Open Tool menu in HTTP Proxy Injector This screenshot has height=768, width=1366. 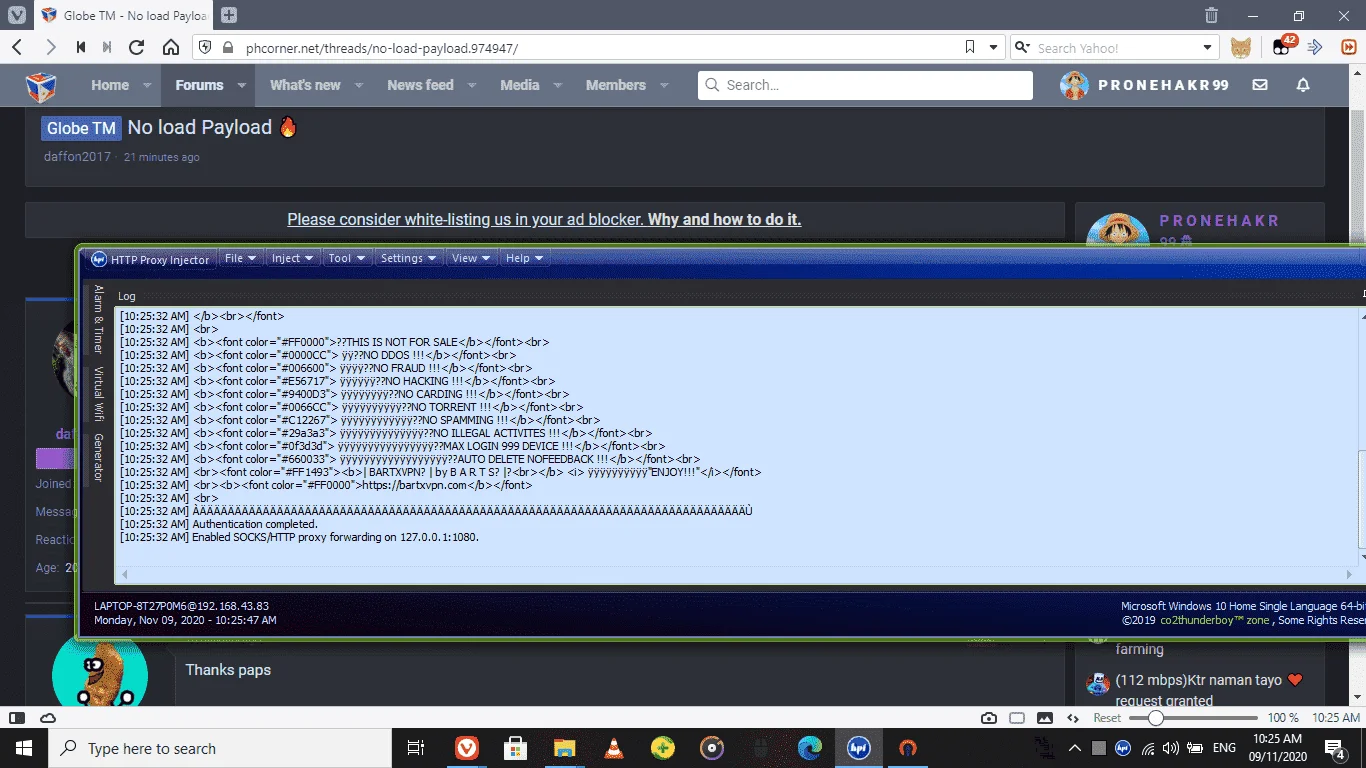tap(347, 258)
